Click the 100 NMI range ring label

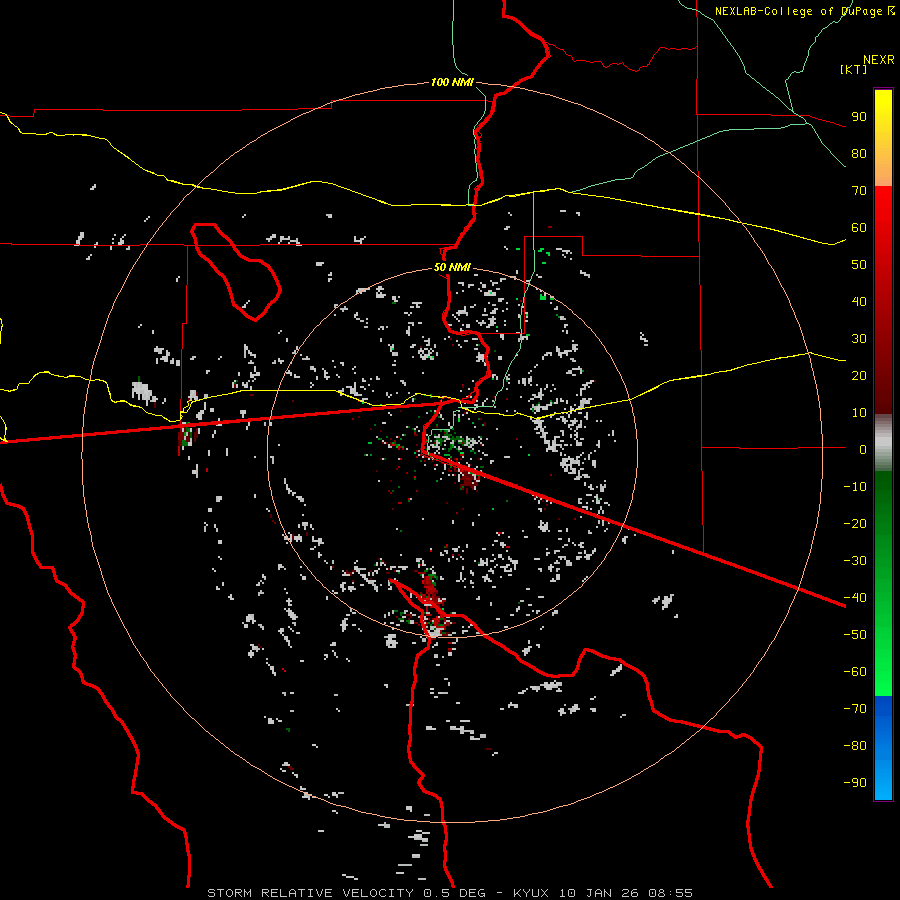coord(452,82)
